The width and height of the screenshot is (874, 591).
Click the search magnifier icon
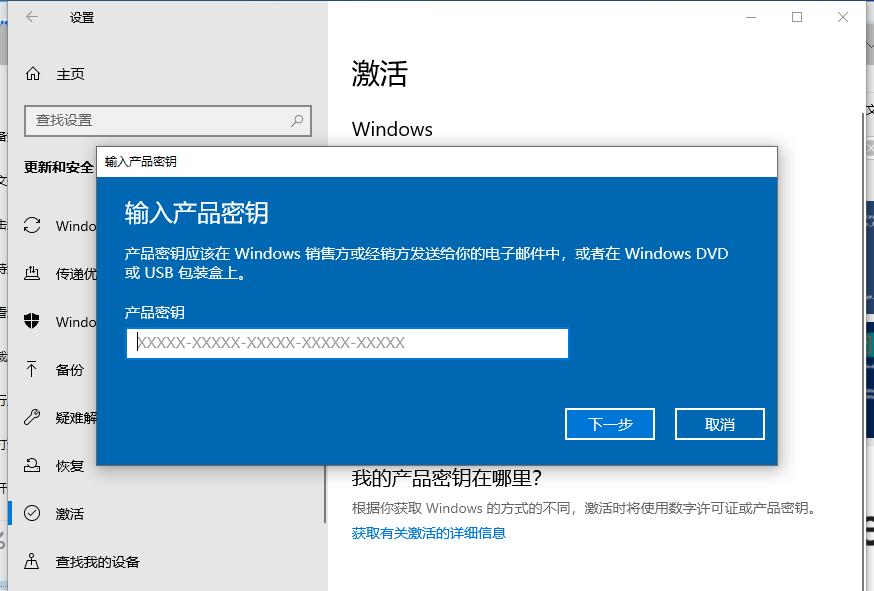tap(297, 120)
